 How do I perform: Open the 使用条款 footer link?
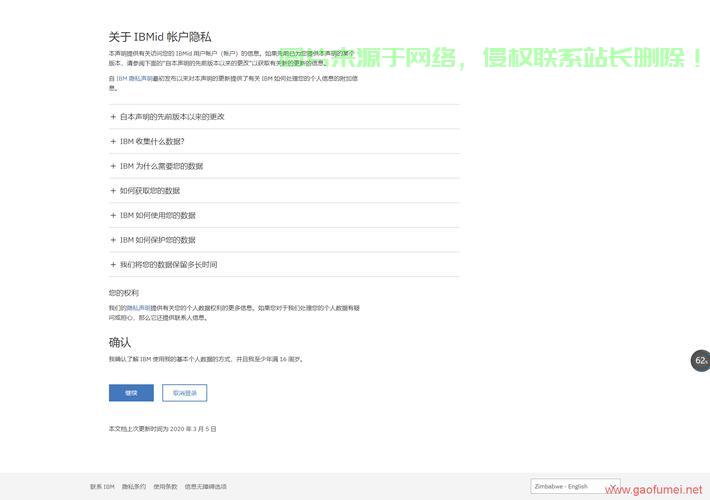pos(165,487)
